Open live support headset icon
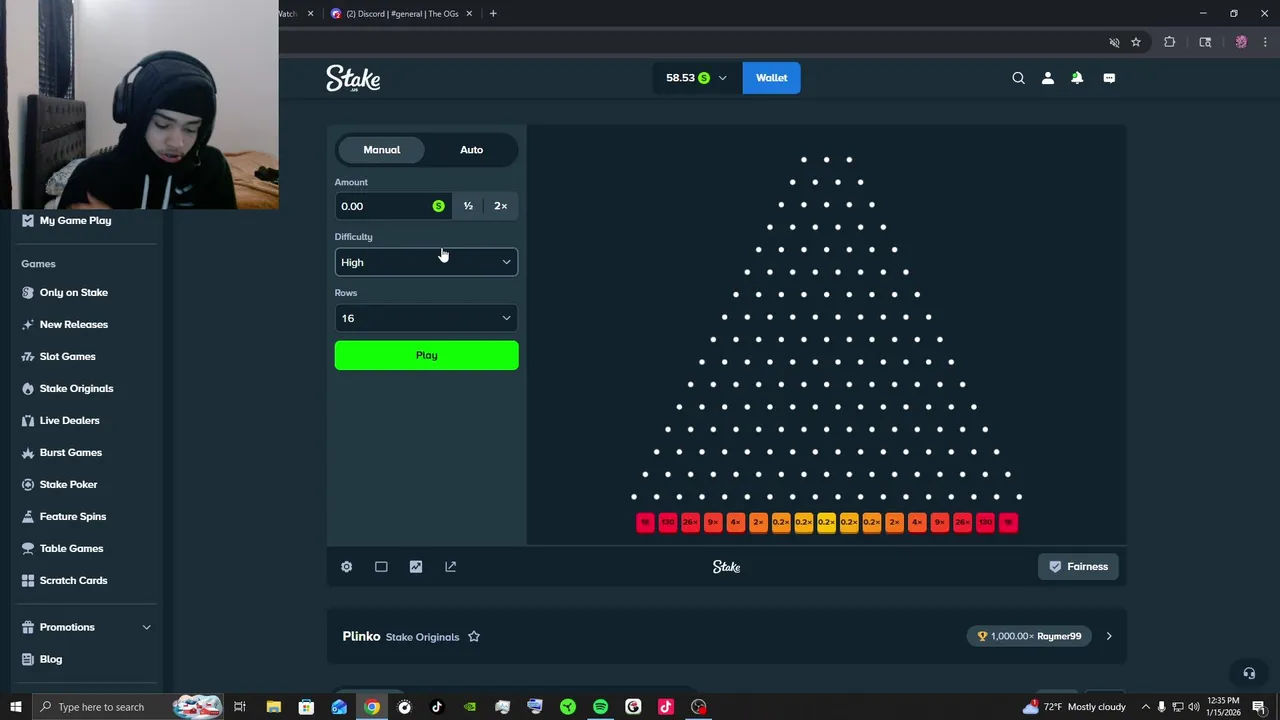1280x720 pixels. [1248, 673]
